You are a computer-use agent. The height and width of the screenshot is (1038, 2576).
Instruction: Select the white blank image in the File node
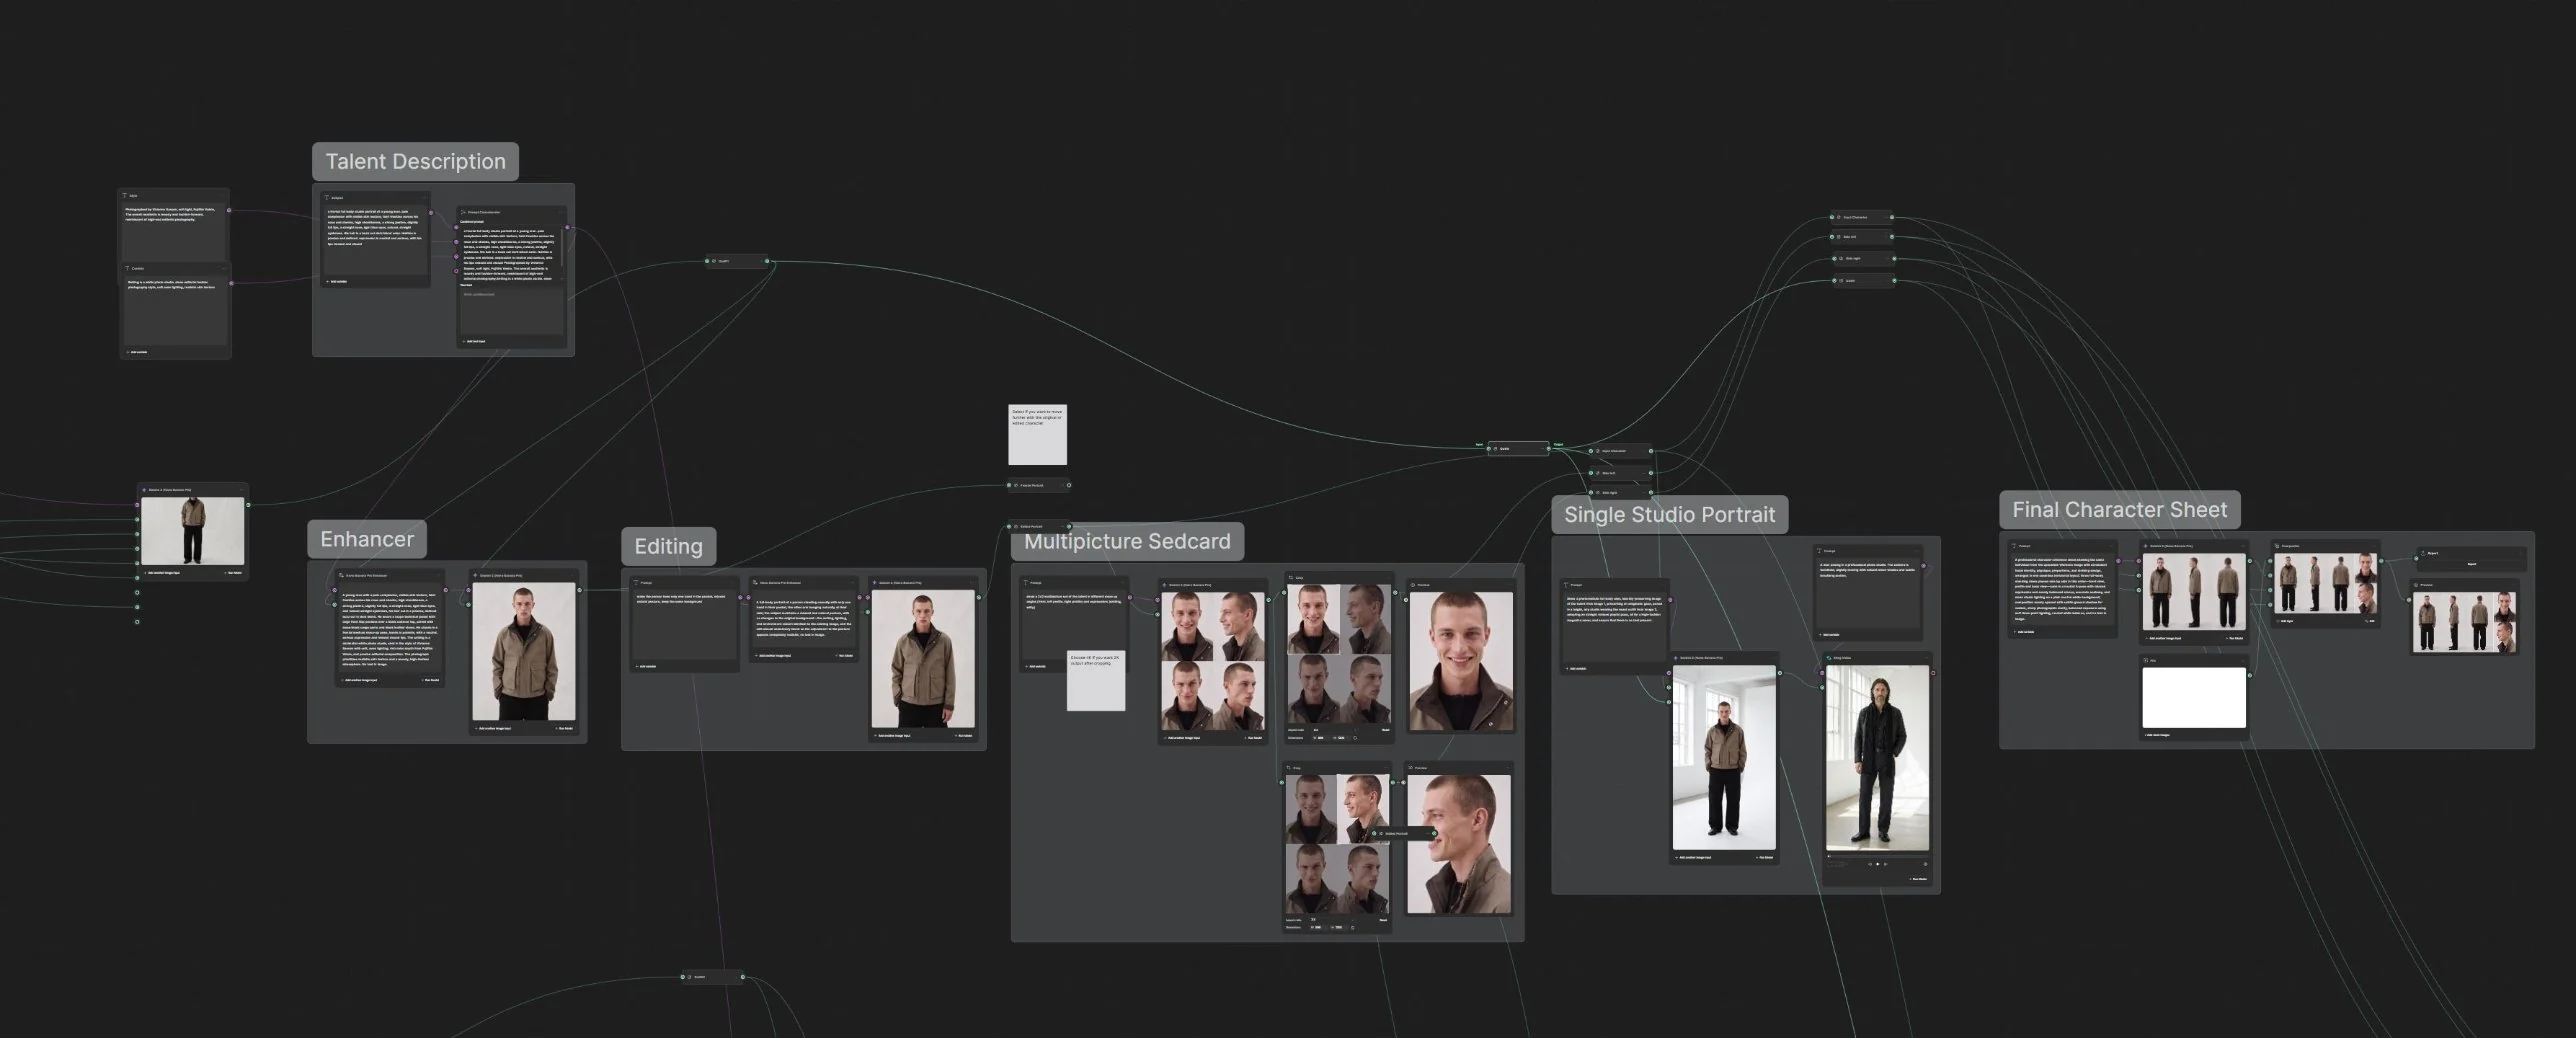(x=2193, y=697)
